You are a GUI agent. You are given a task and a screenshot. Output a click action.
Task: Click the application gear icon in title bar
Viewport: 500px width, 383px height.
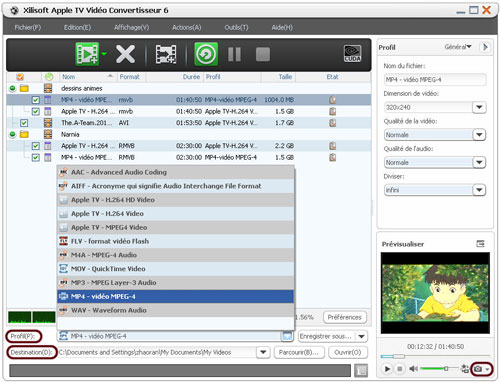pos(14,10)
